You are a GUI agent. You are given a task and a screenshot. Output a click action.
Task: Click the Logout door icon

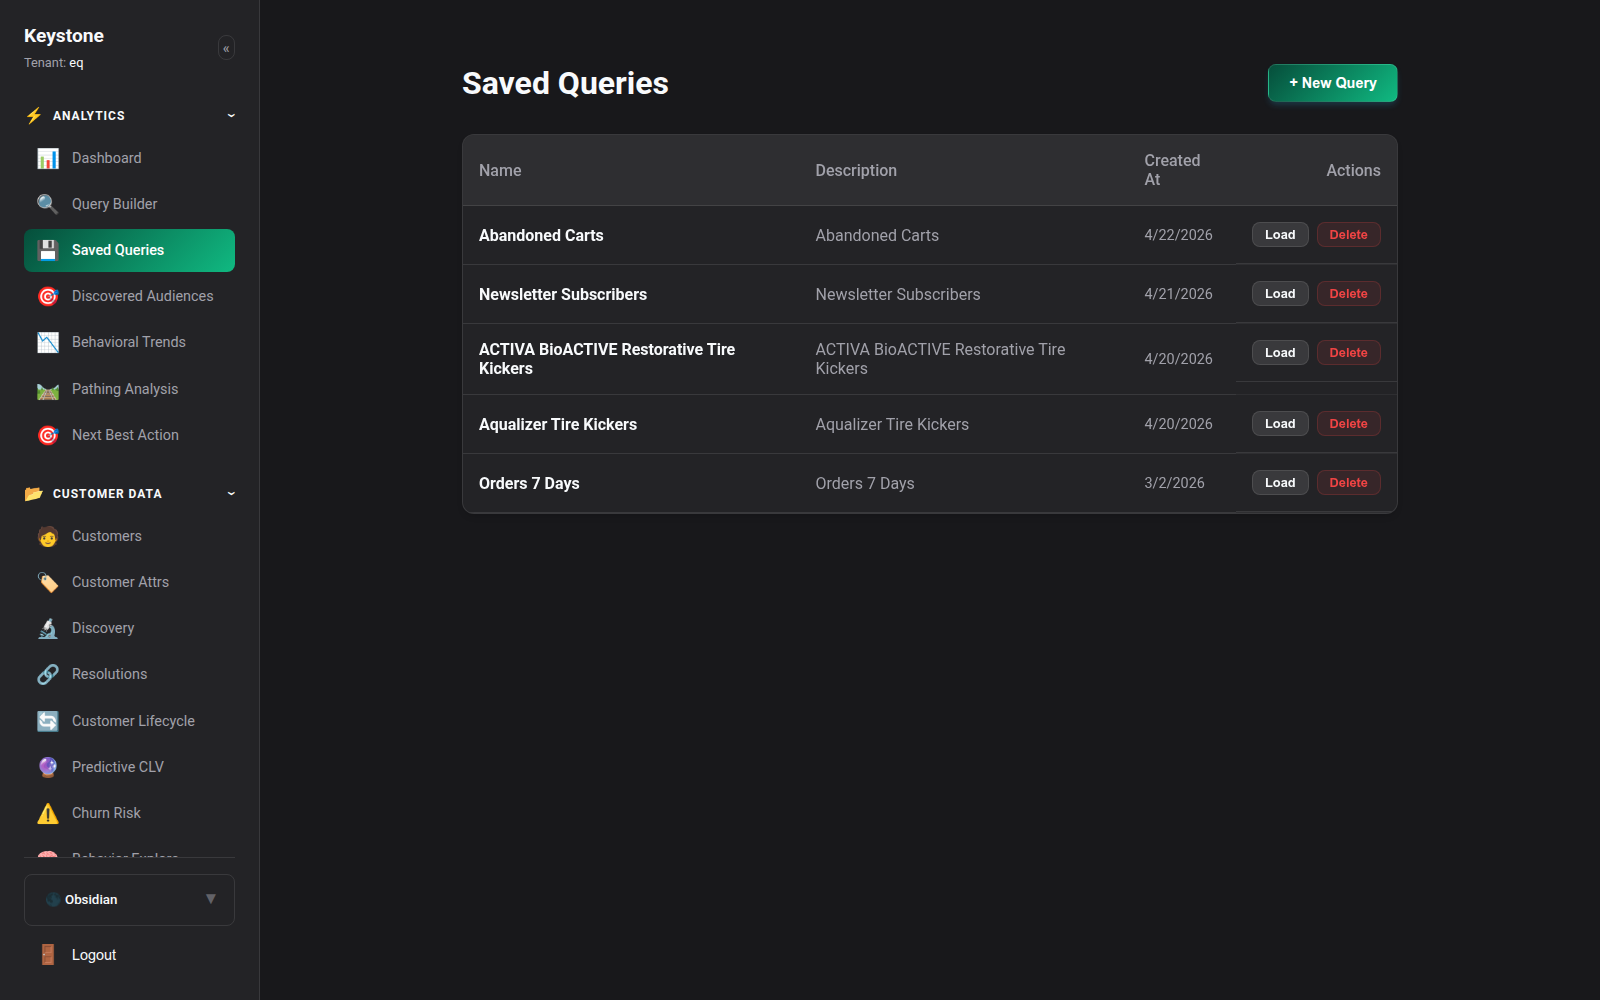(x=48, y=955)
